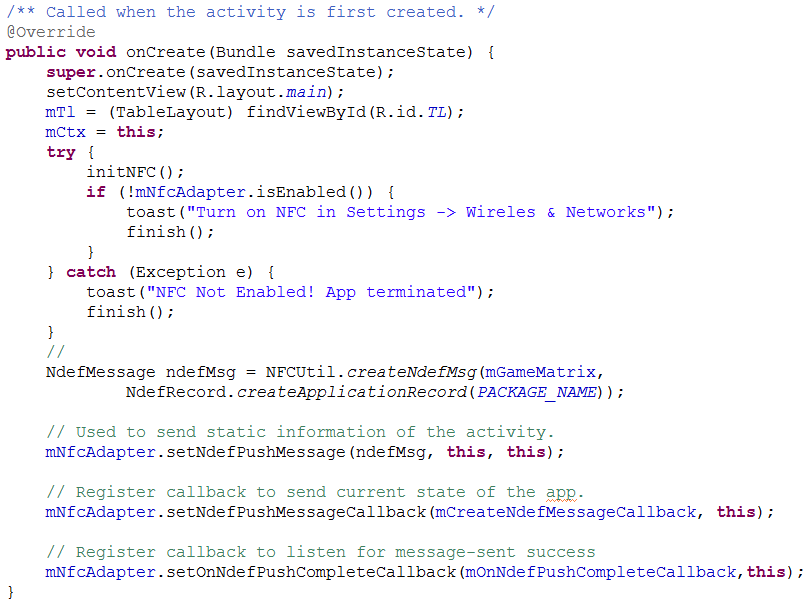Click the catch keyword

coord(90,272)
